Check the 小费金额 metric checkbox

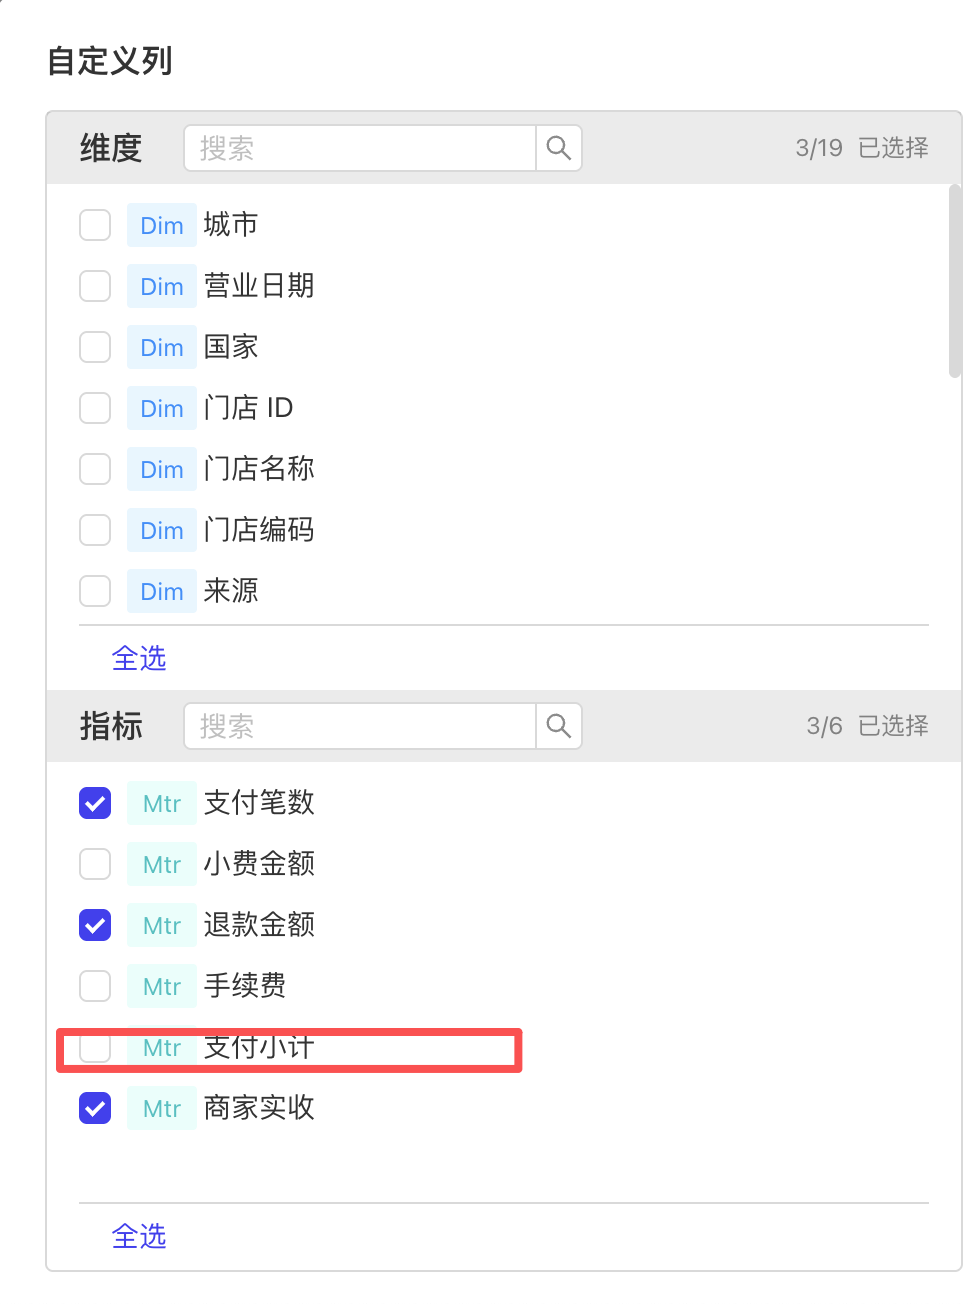(x=95, y=864)
